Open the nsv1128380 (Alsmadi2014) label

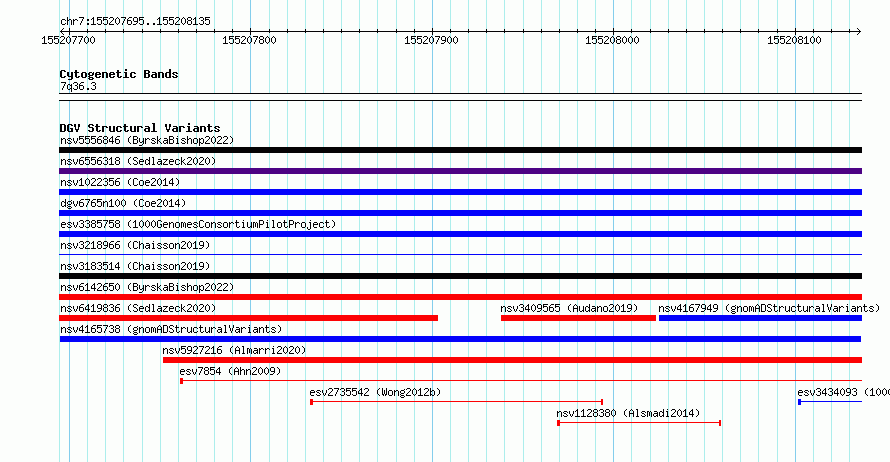[628, 413]
